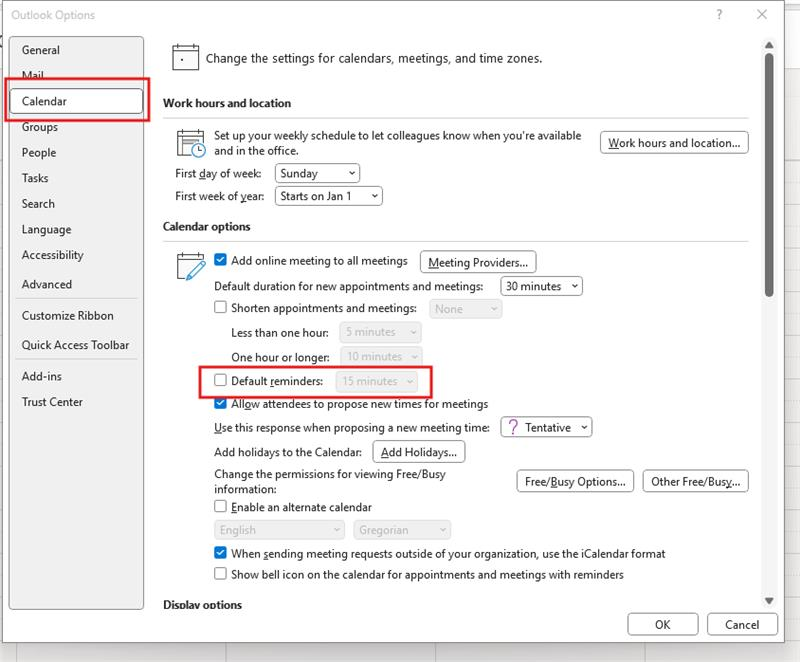Viewport: 800px width, 662px height.
Task: Click Add Holidays button
Action: 419,452
